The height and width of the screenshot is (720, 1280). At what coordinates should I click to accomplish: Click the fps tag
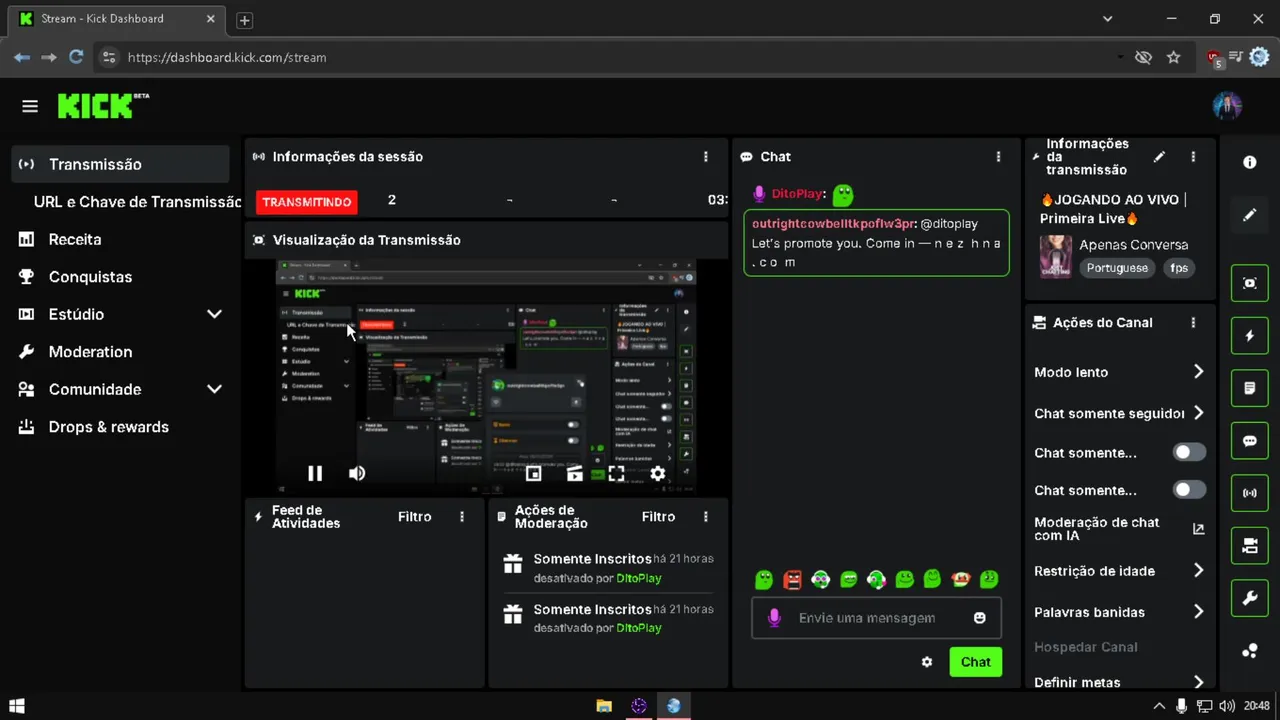click(1179, 268)
